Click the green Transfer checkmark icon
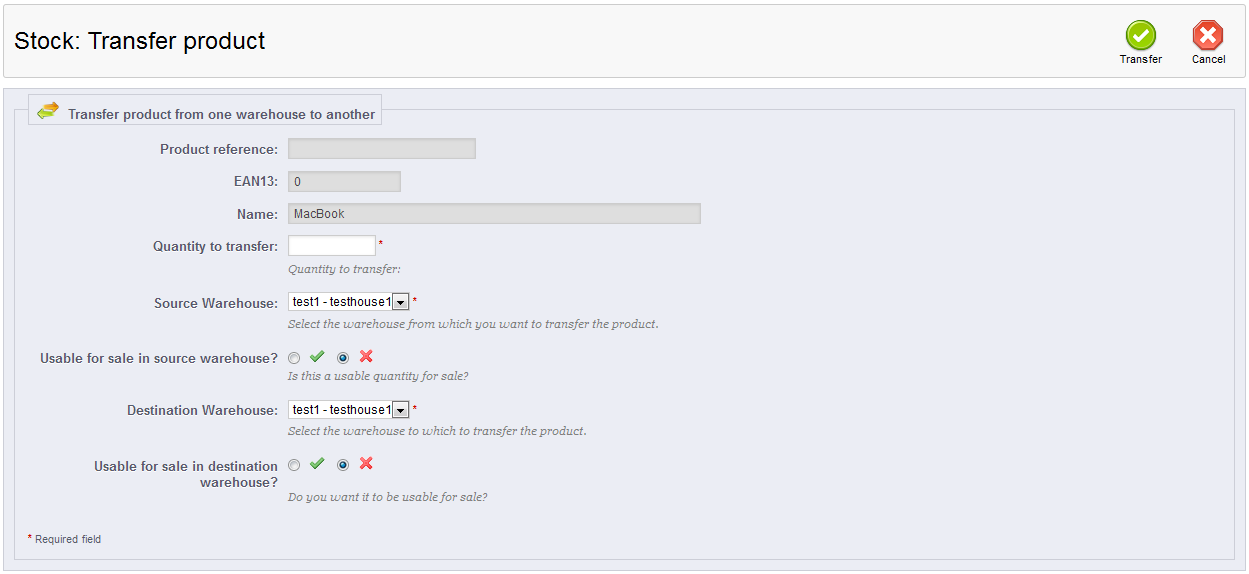Screen dimensions: 1249x574 click(1140, 35)
